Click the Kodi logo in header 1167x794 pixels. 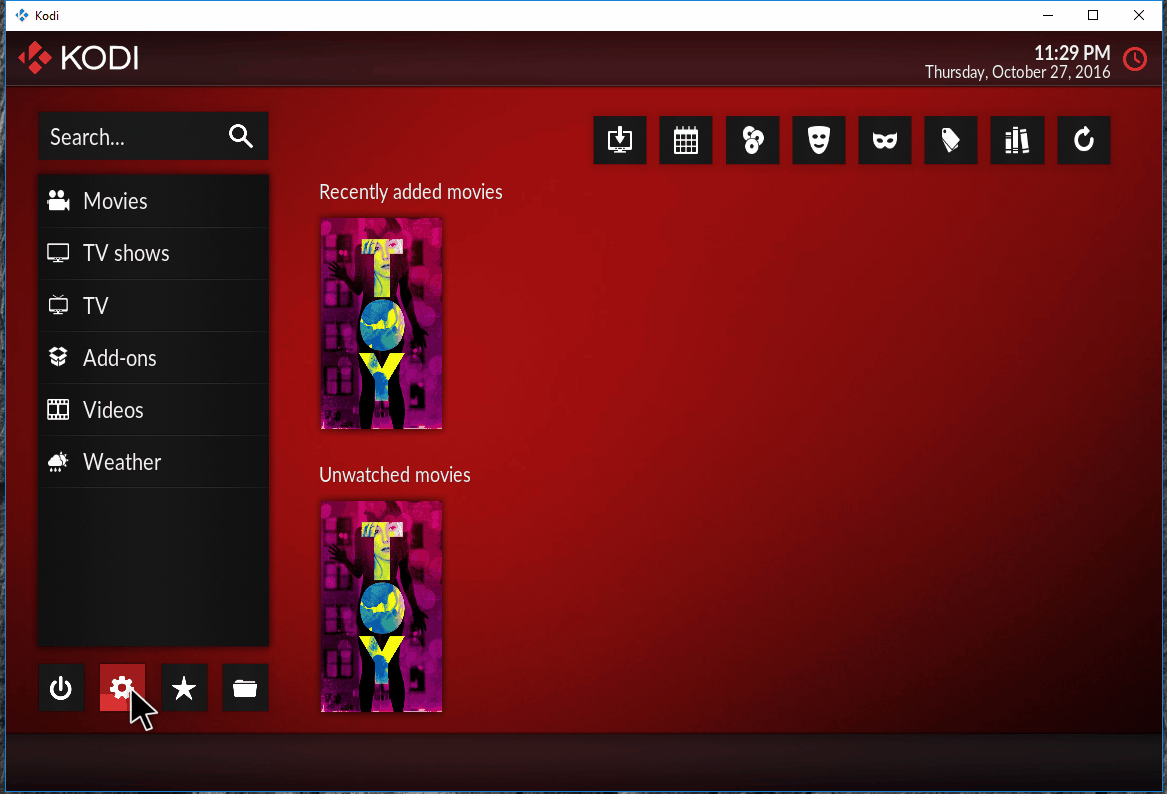point(78,58)
